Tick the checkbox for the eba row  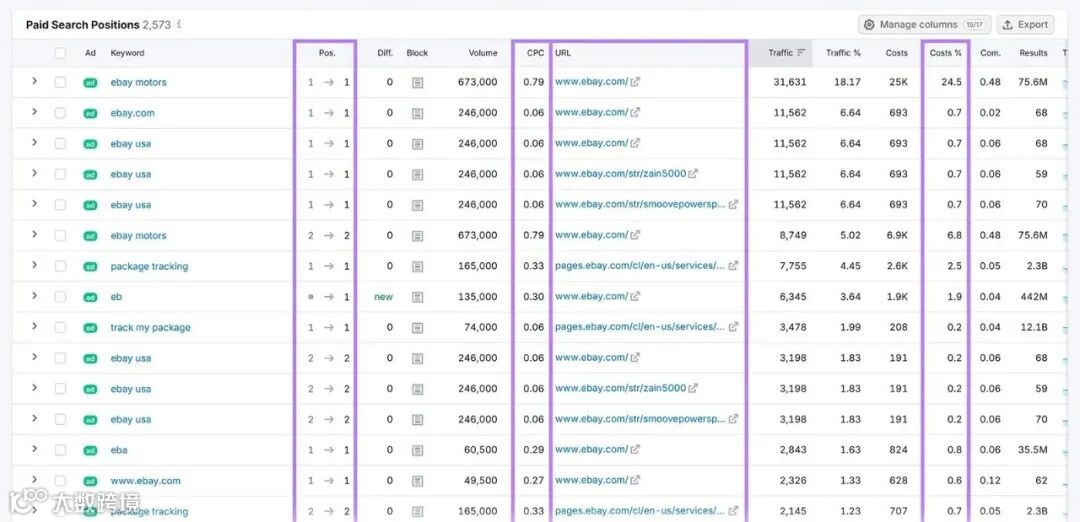point(61,450)
